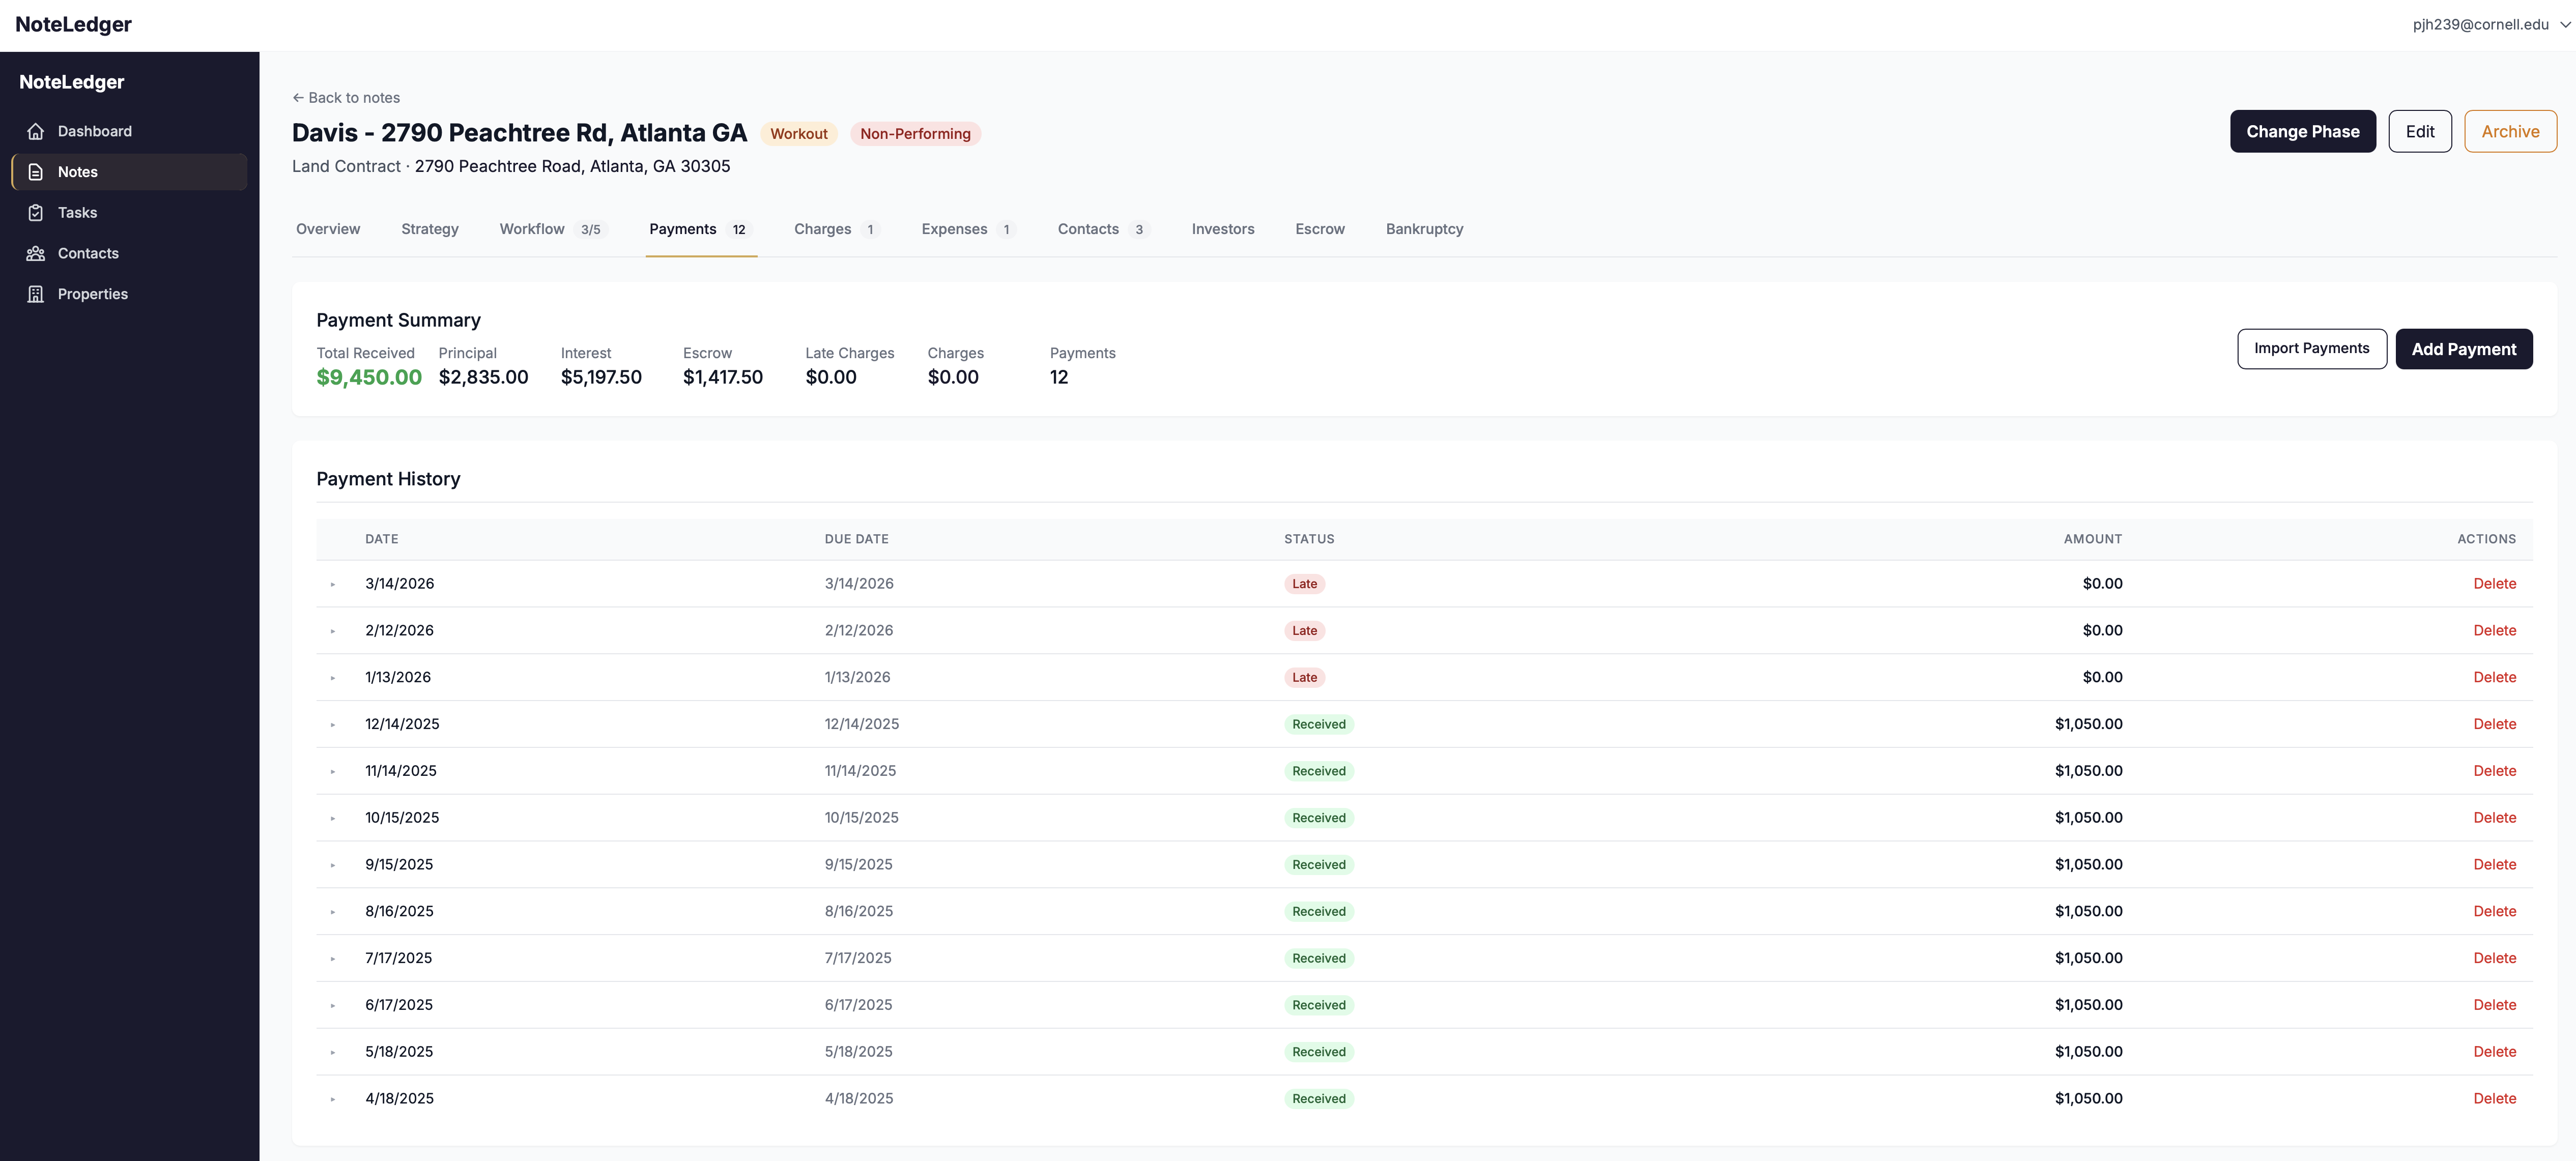This screenshot has width=2576, height=1161.
Task: Select the Notes document icon in sidebar
Action: 36,171
